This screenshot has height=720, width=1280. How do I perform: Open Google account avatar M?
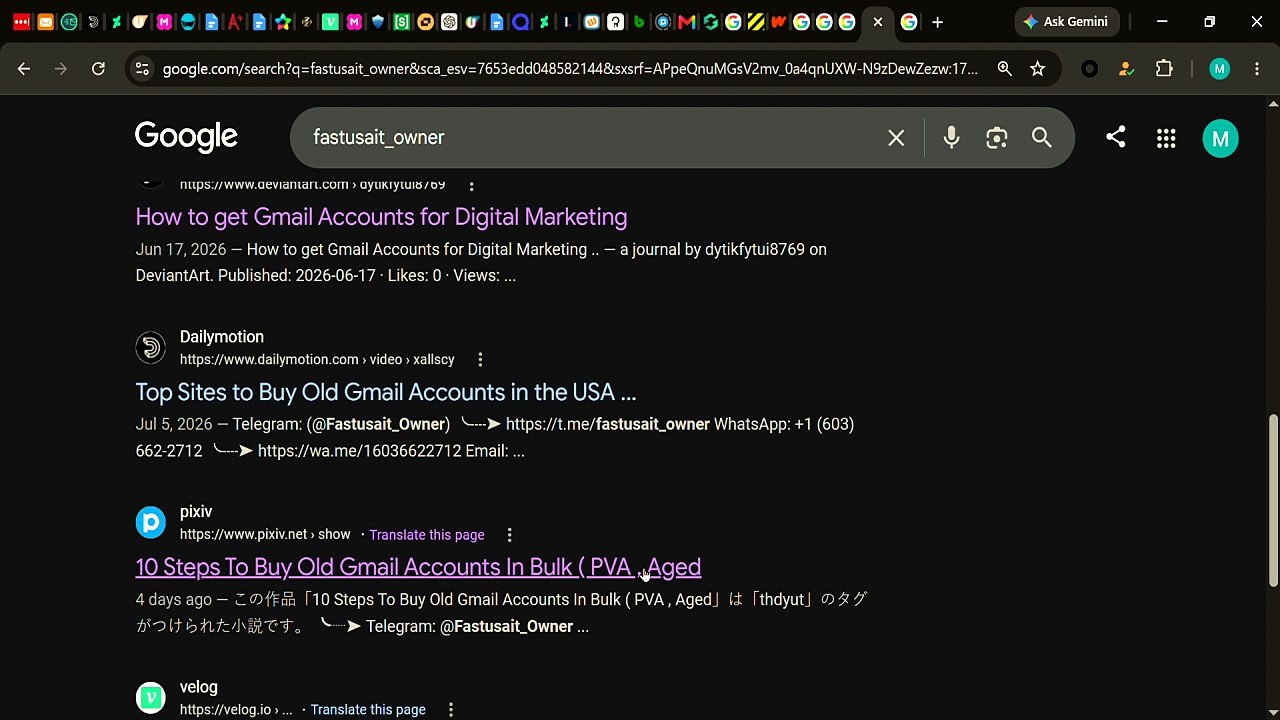pyautogui.click(x=1220, y=139)
